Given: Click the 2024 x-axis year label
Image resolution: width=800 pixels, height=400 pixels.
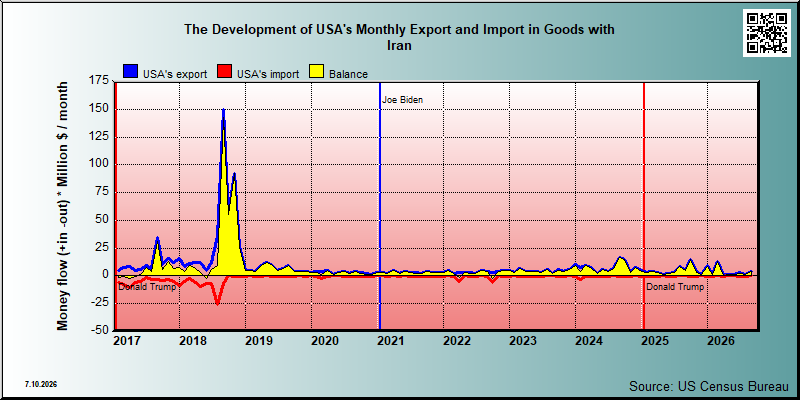Looking at the screenshot, I should (589, 340).
